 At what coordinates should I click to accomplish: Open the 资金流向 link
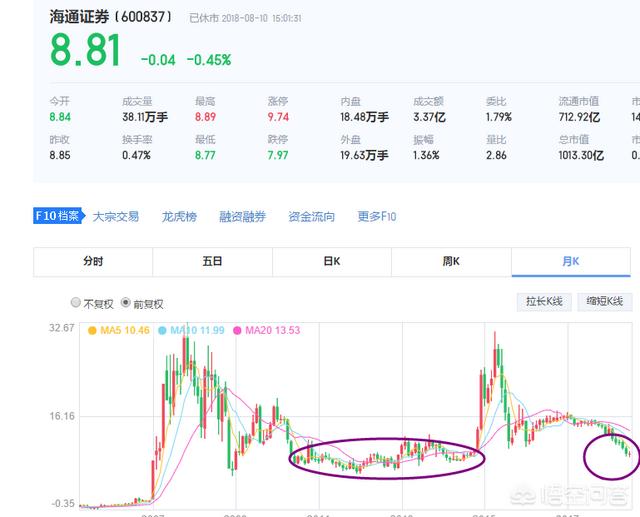311,216
